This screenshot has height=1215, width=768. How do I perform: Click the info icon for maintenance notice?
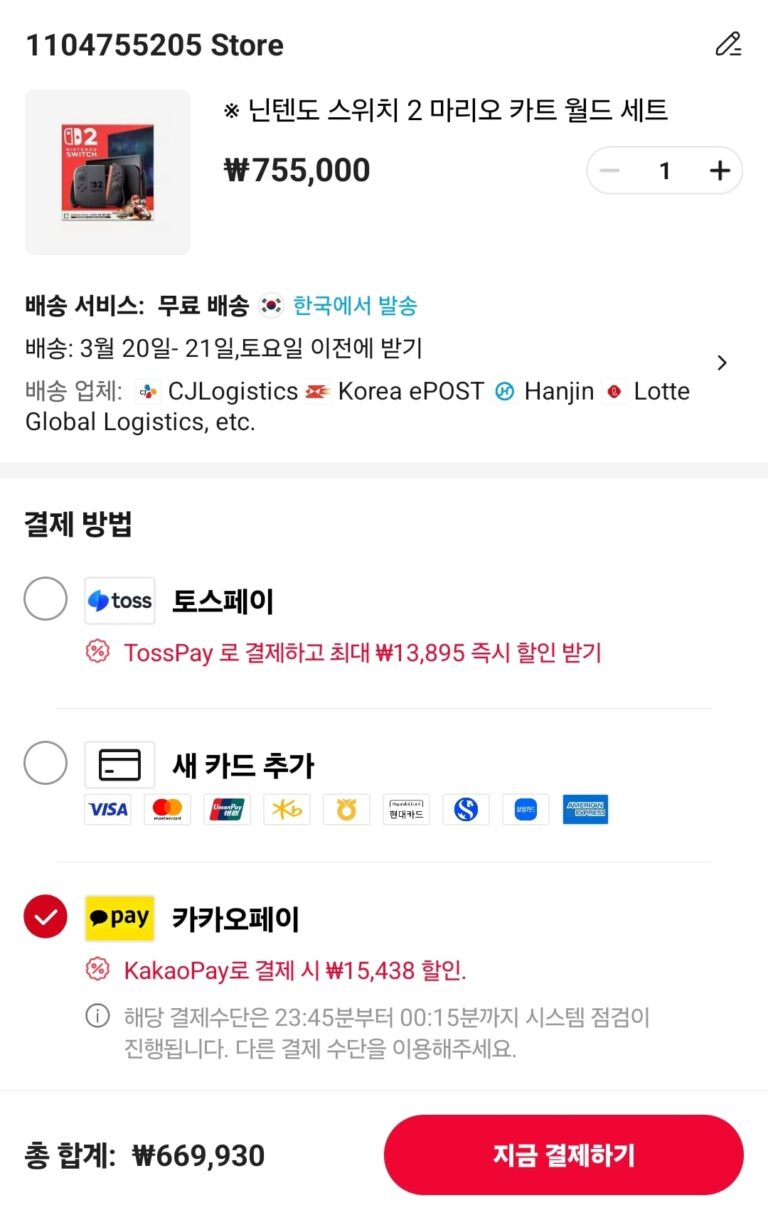[x=97, y=1018]
